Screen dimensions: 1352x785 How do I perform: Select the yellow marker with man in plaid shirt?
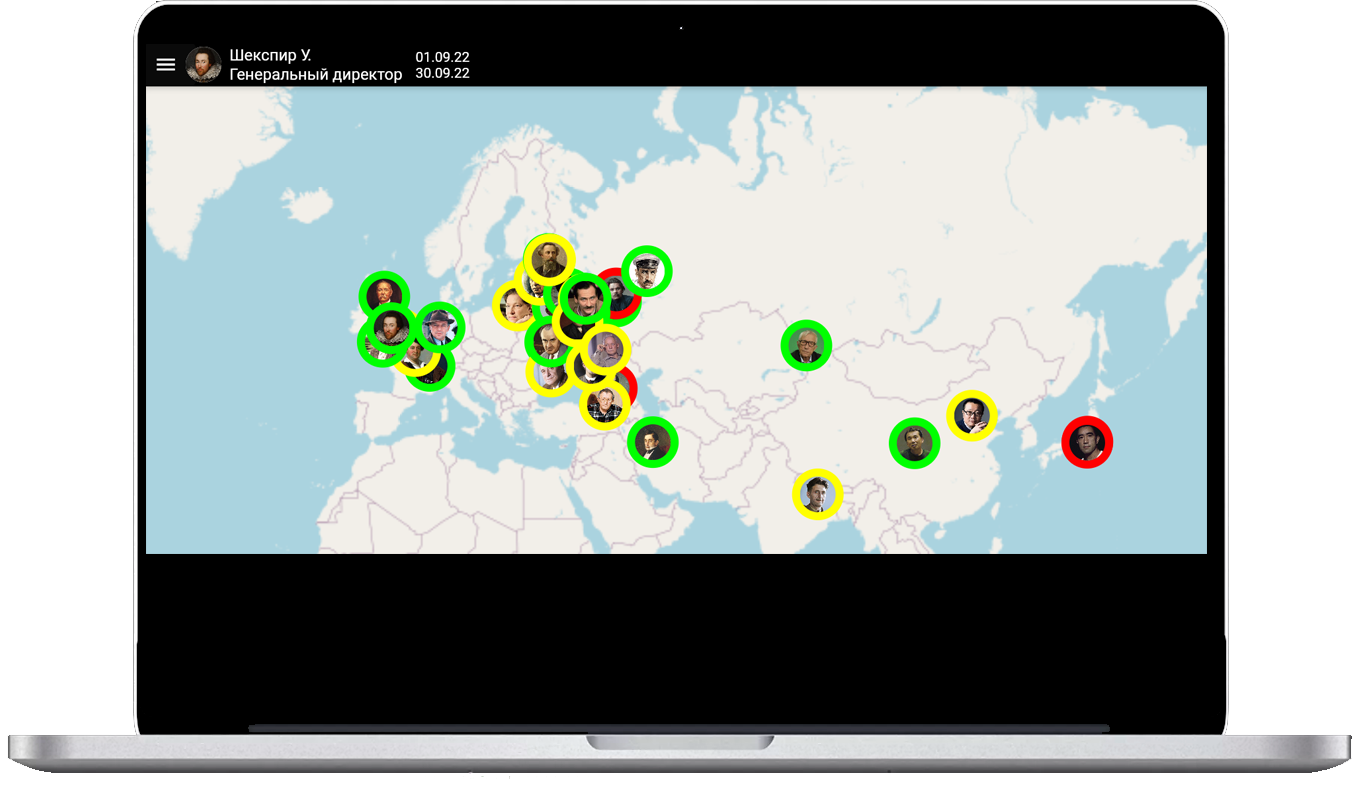tap(605, 404)
